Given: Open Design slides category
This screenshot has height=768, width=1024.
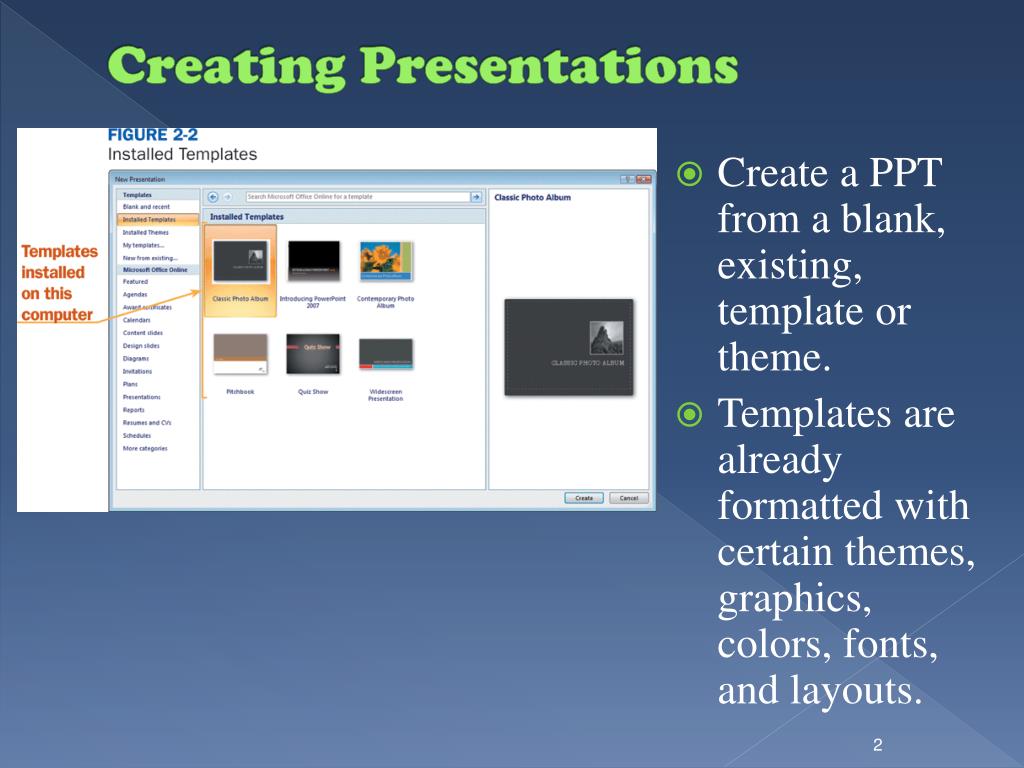Looking at the screenshot, I should point(141,346).
